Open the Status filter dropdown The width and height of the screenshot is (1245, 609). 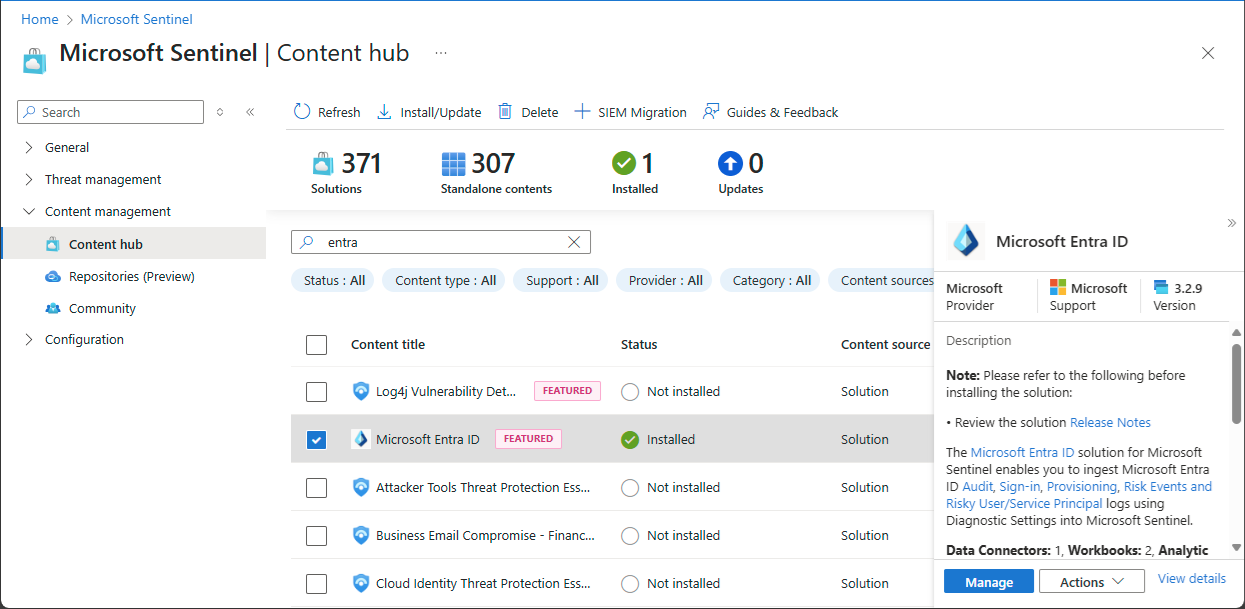pyautogui.click(x=333, y=281)
